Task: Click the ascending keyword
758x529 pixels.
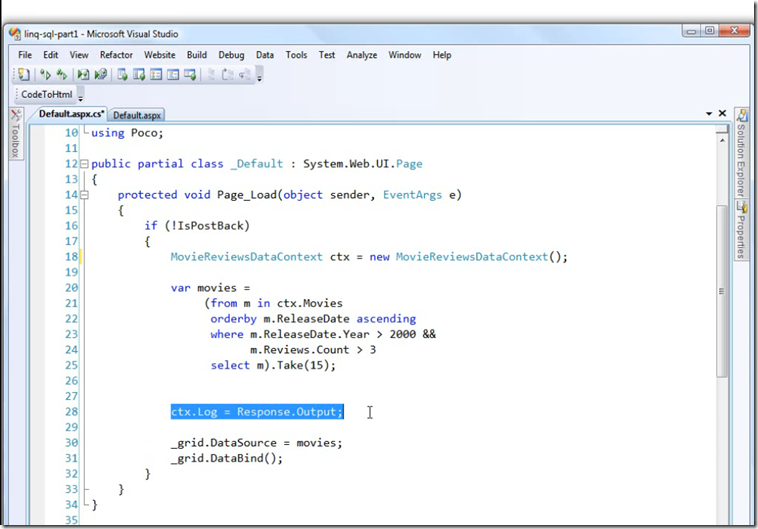Action: coord(386,319)
